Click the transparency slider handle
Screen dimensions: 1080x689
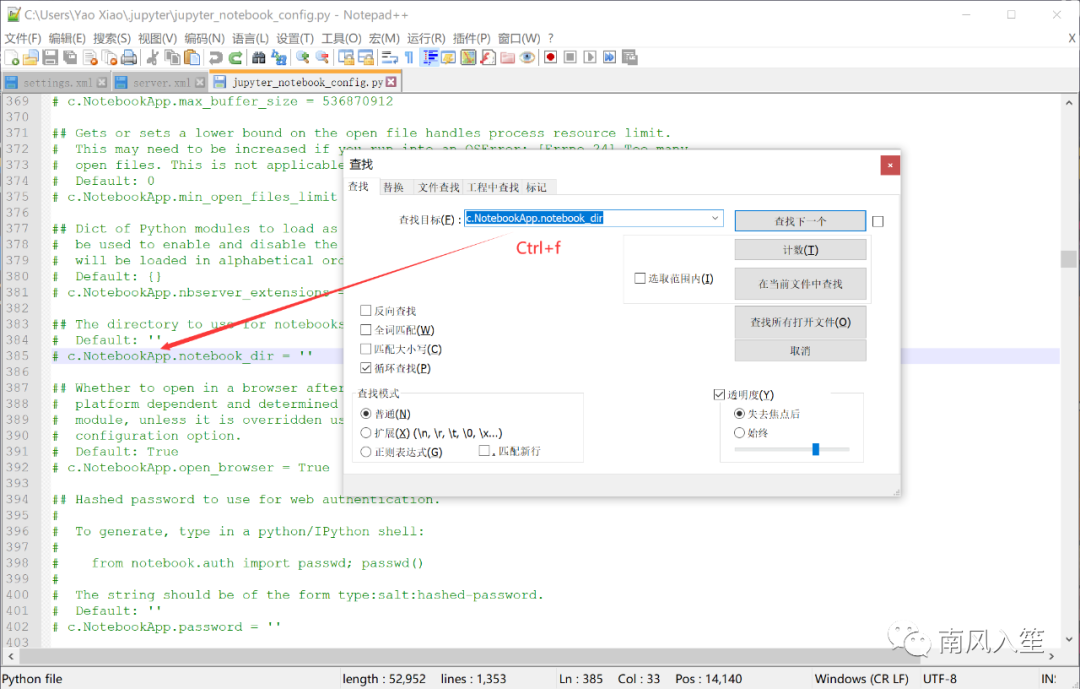pyautogui.click(x=816, y=449)
